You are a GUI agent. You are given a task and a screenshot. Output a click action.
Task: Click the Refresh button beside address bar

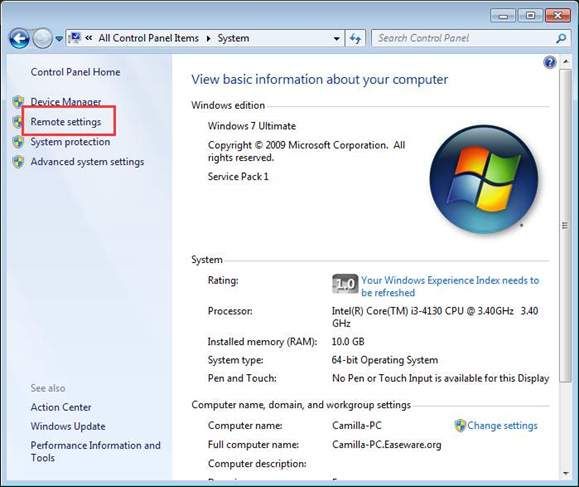tap(355, 38)
